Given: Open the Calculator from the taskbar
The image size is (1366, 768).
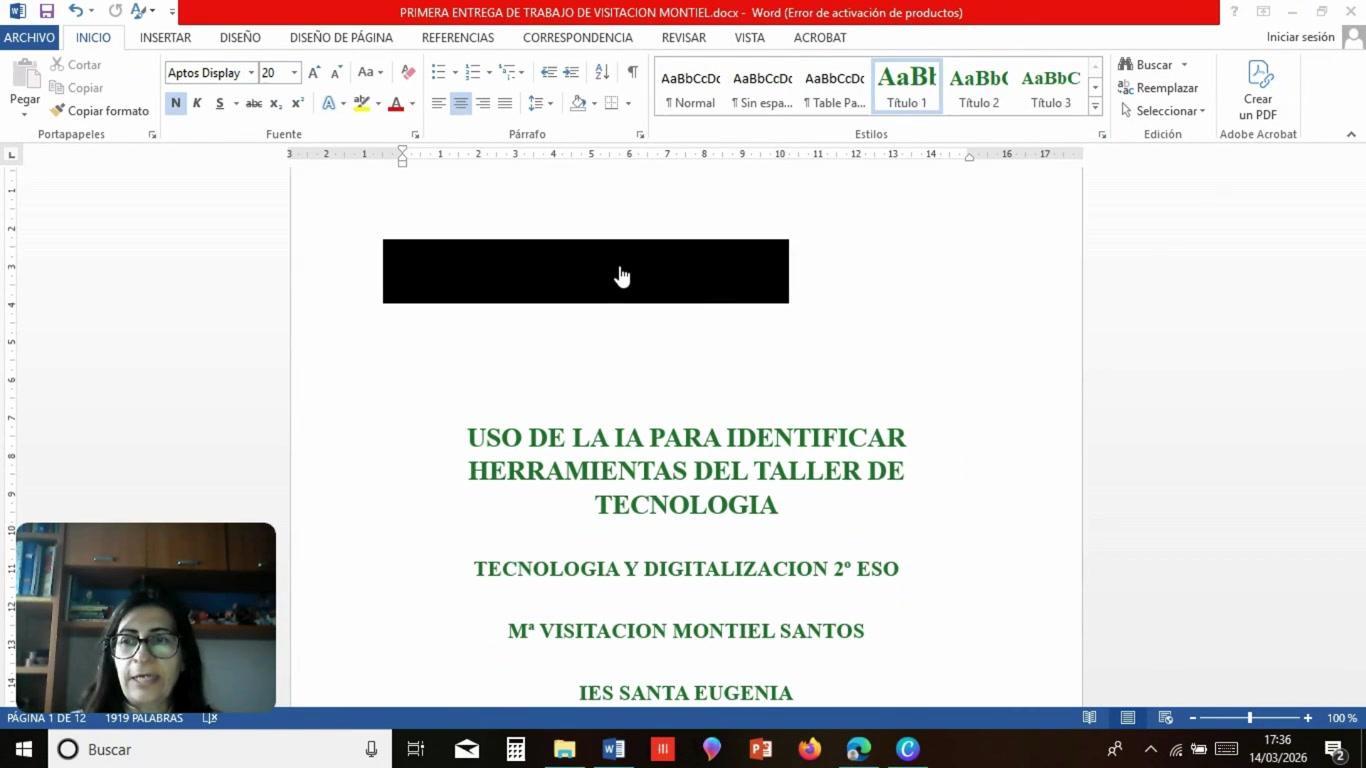Looking at the screenshot, I should click(516, 749).
